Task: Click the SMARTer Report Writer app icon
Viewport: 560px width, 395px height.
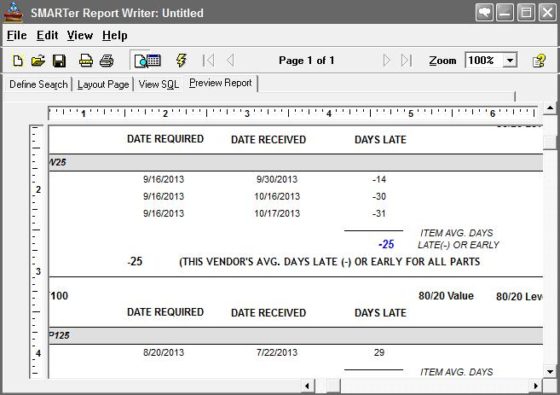Action: (13, 12)
